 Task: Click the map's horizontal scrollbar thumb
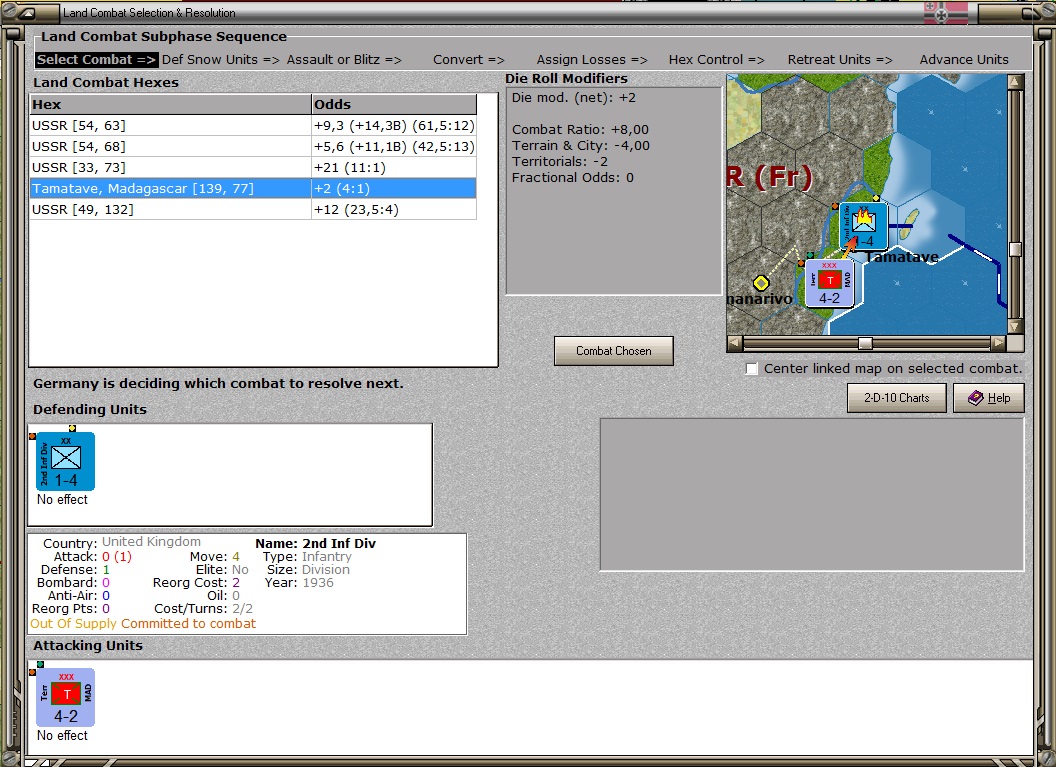tap(865, 343)
